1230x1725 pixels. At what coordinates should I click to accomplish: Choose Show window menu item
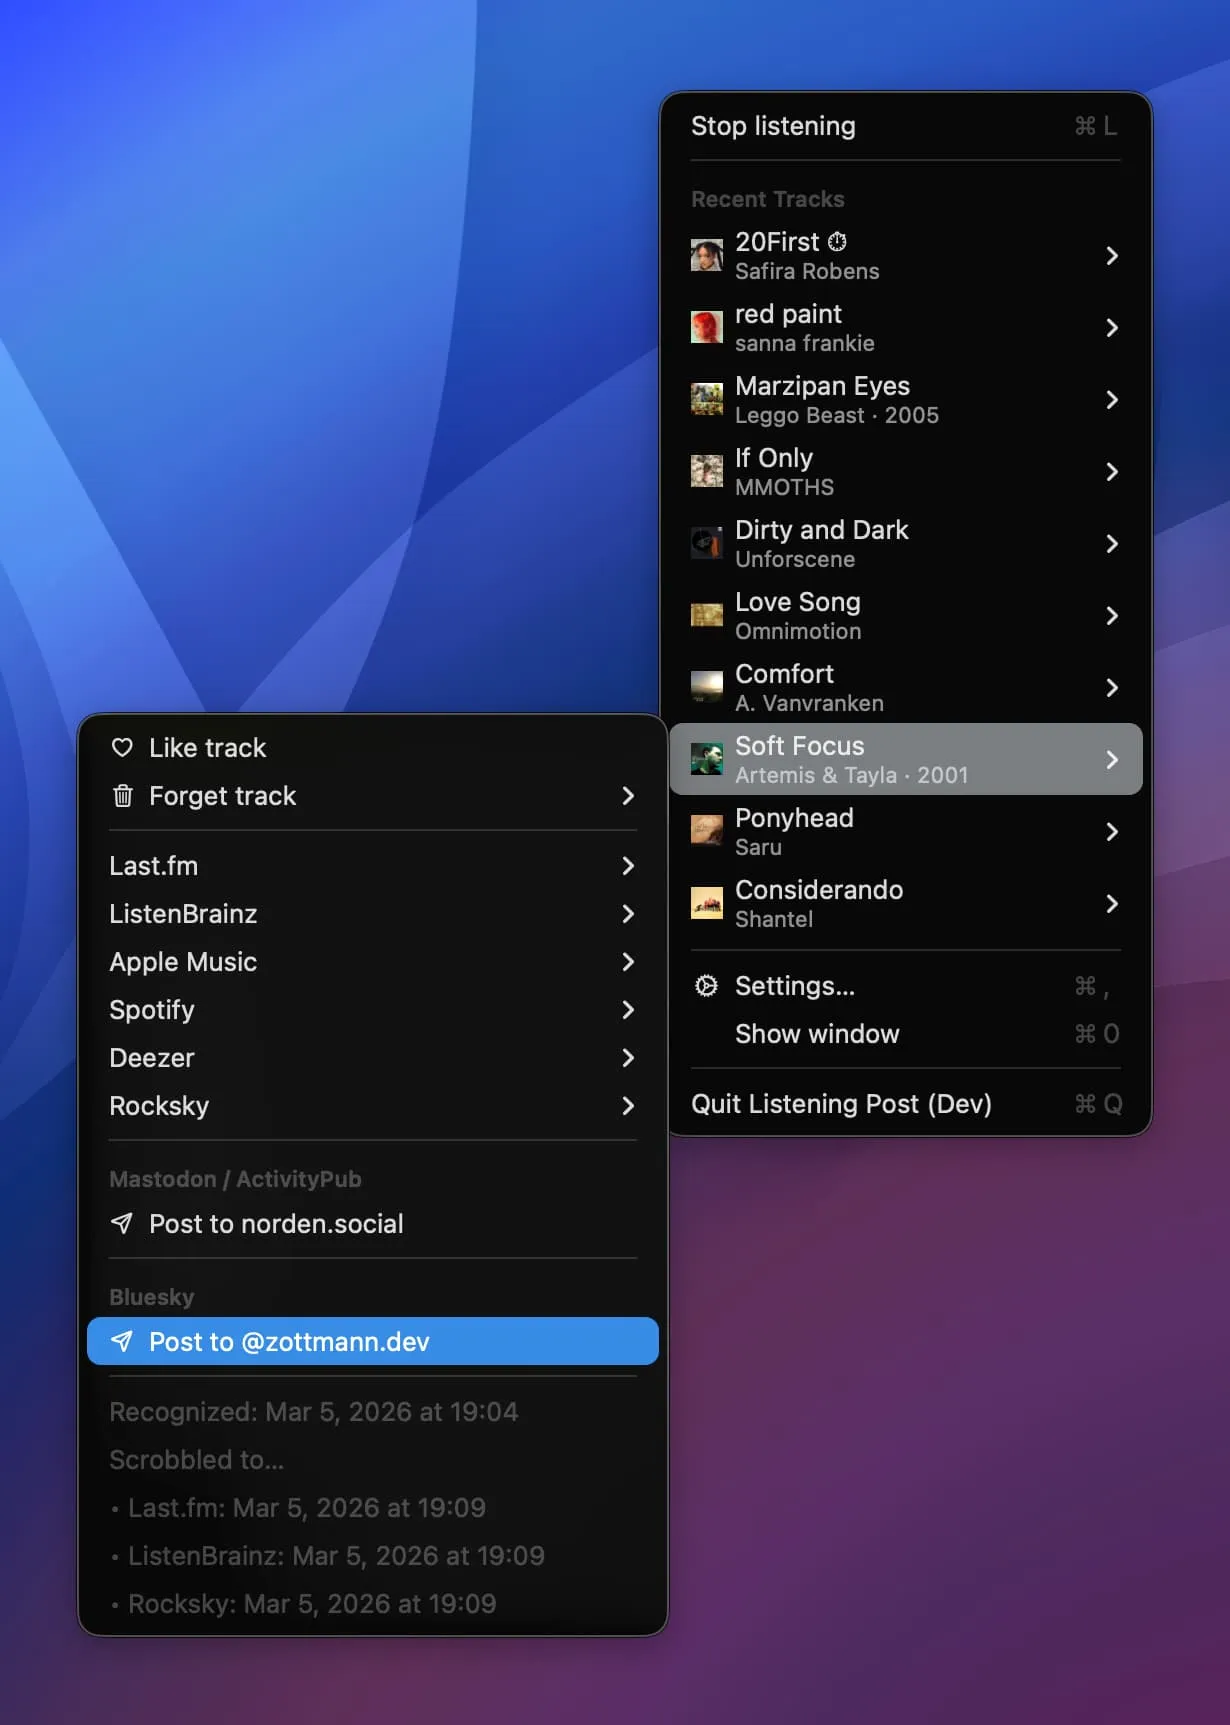[906, 1034]
